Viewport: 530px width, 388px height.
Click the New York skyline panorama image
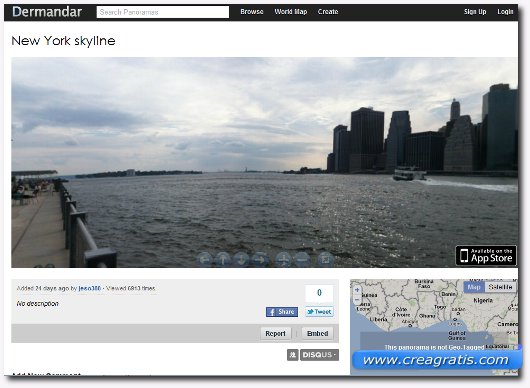(264, 162)
